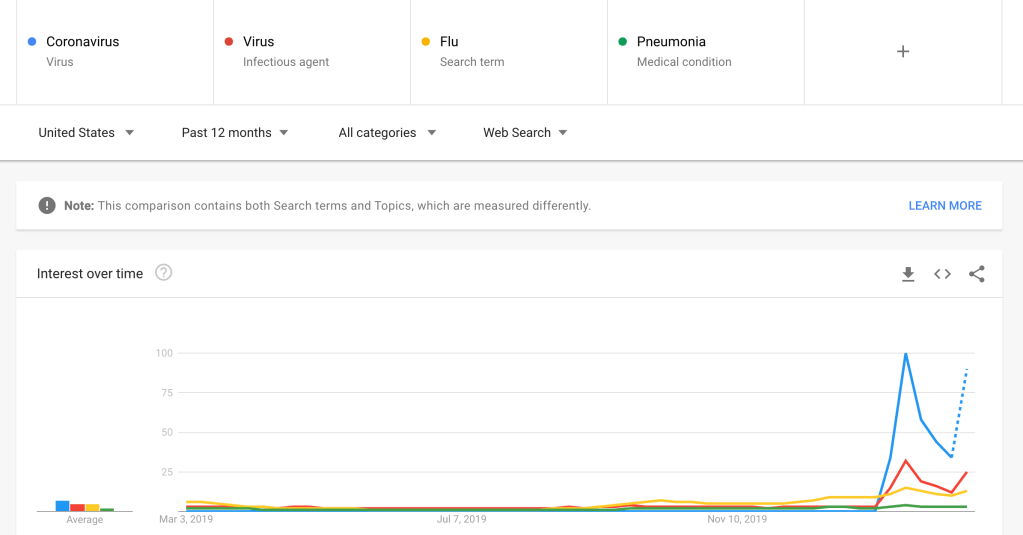Select the Pneumonia medical condition term
The image size is (1023, 535).
pos(671,42)
